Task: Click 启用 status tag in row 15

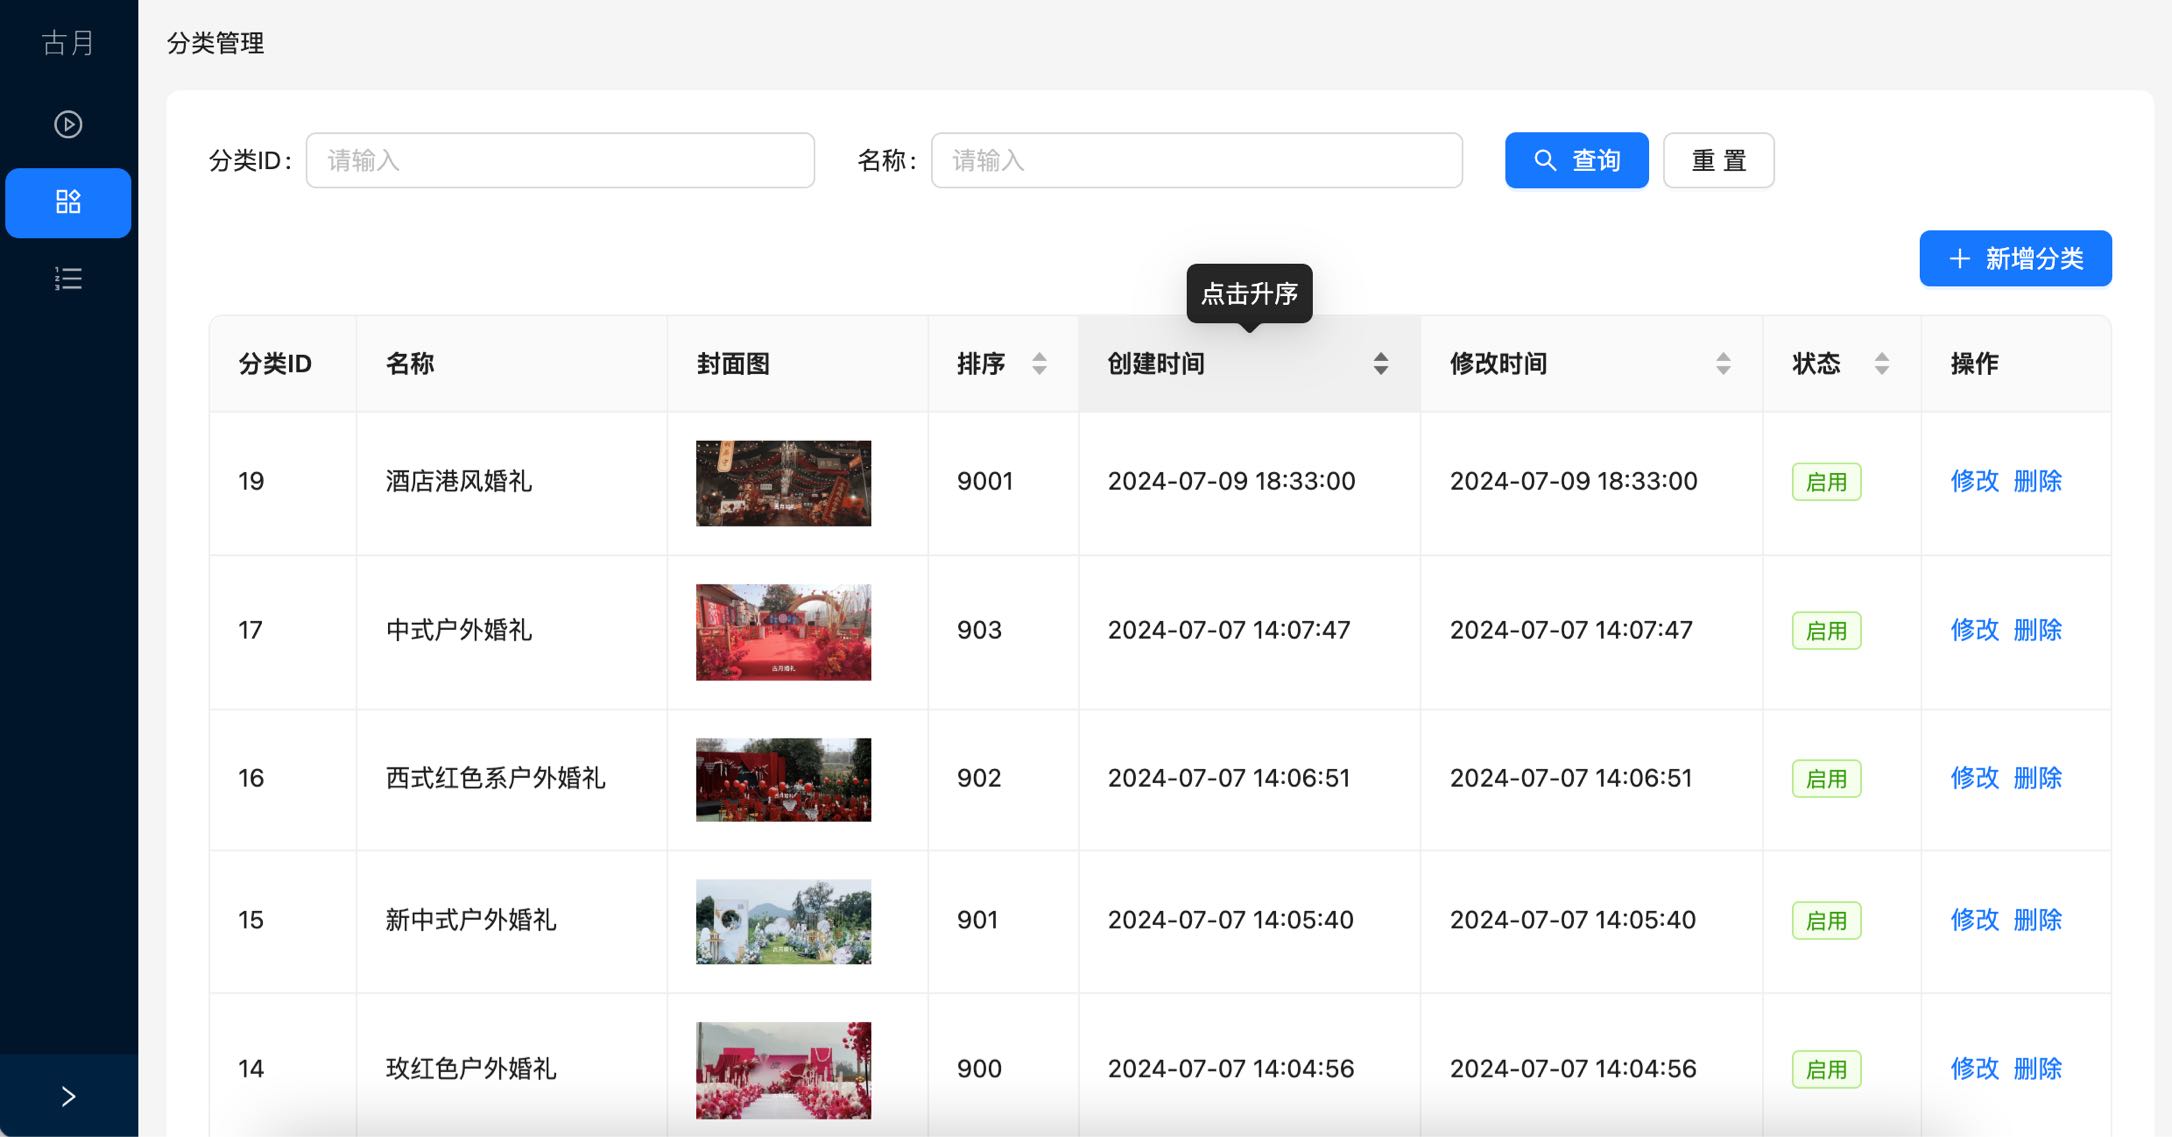Action: (x=1826, y=921)
